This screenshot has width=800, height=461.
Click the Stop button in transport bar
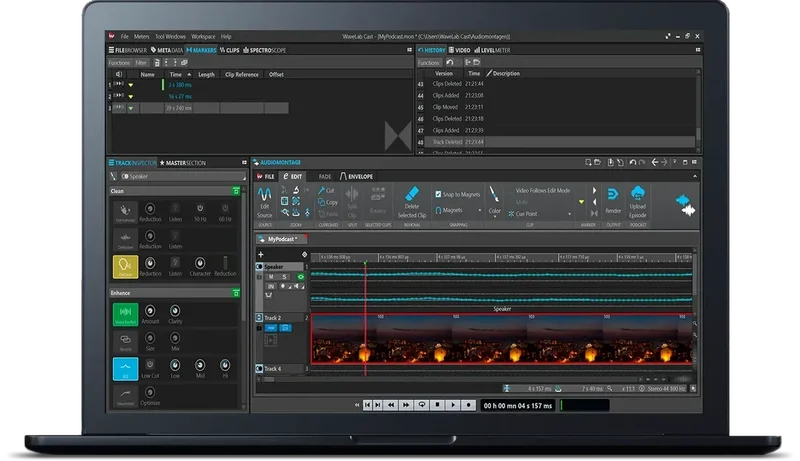[x=437, y=405]
